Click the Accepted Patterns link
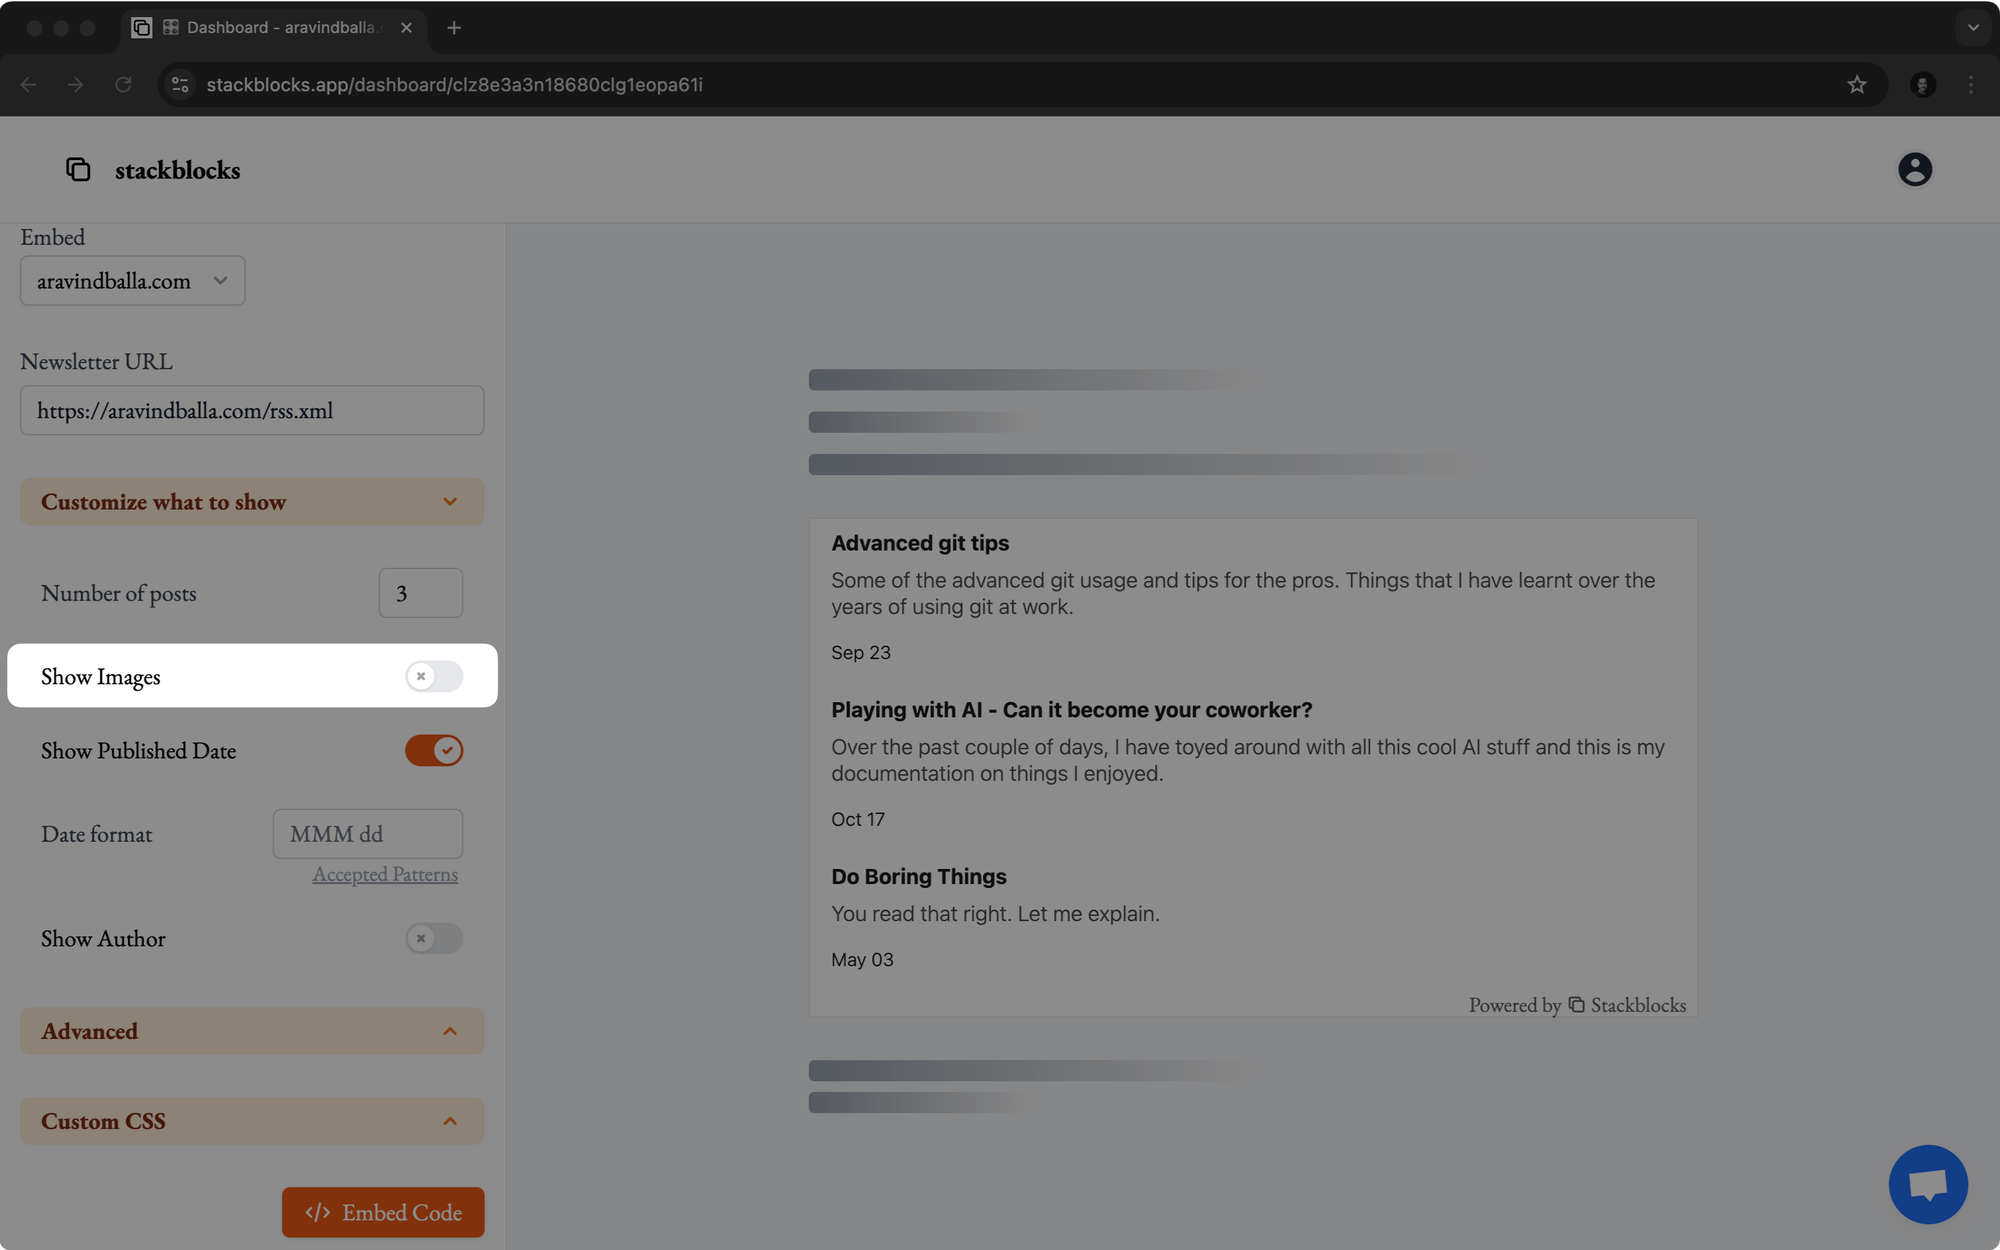This screenshot has height=1250, width=2000. click(384, 874)
